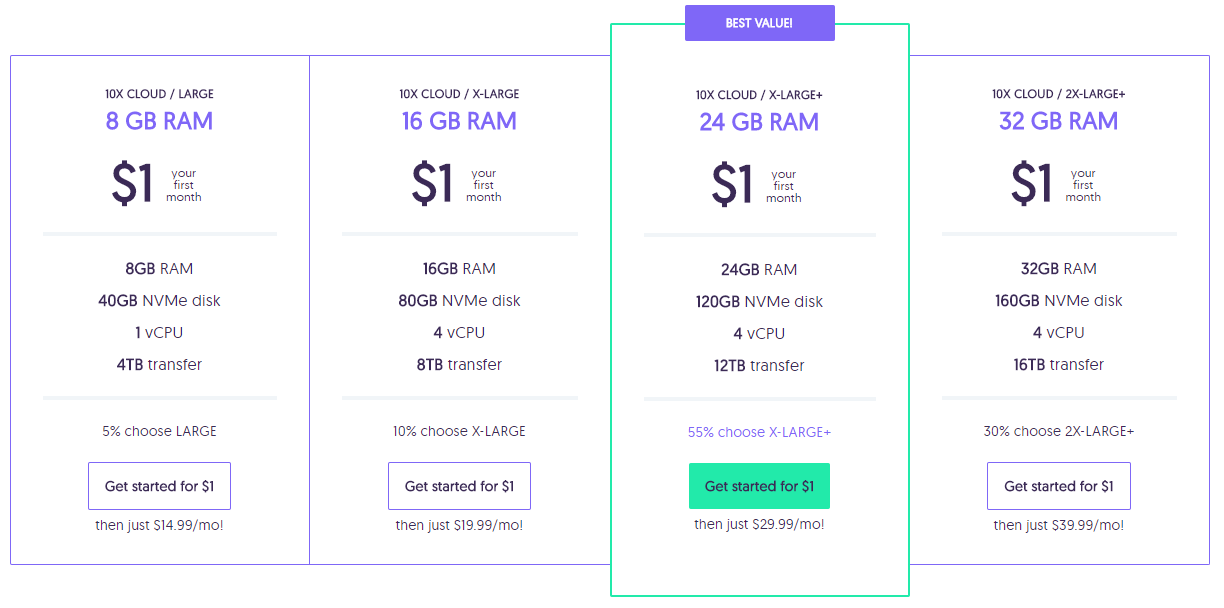Screen dimensions: 1224x608
Task: Click Get started for $1 under X-LARGE plan
Action: pyautogui.click(x=459, y=486)
